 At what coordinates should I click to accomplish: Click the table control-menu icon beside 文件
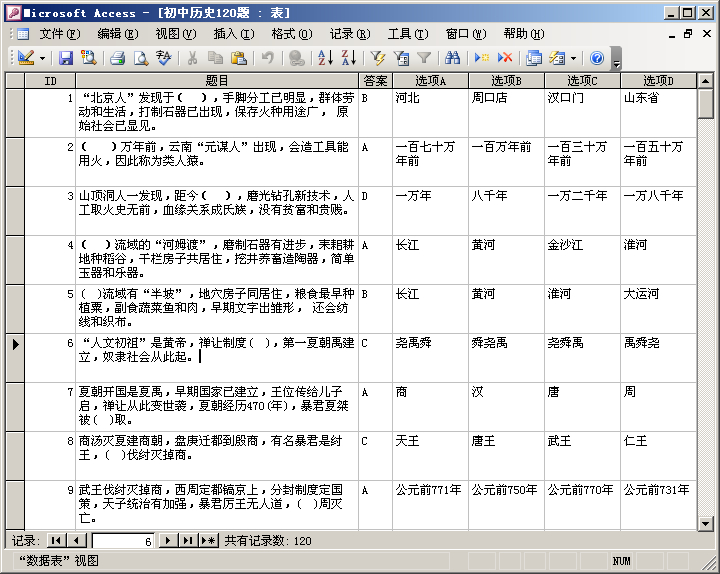click(23, 34)
